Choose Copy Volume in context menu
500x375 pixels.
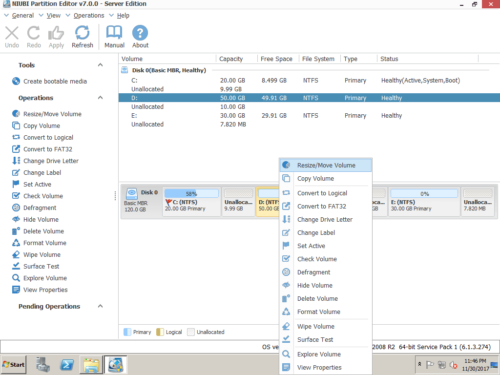(326, 179)
